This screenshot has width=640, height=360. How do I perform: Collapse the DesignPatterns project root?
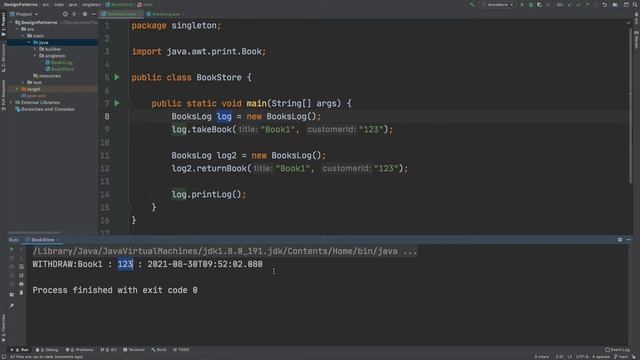coord(11,22)
